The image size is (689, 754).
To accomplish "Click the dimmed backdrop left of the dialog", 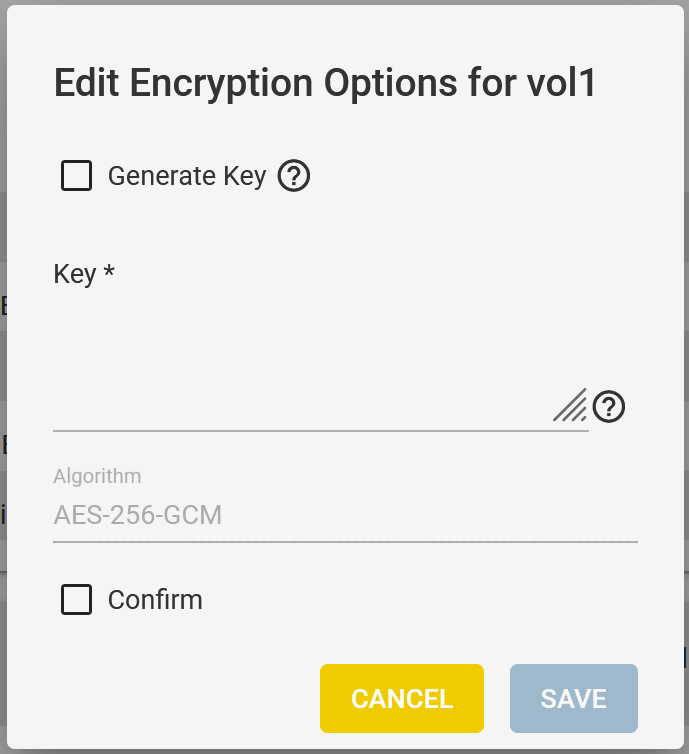I will [3, 377].
